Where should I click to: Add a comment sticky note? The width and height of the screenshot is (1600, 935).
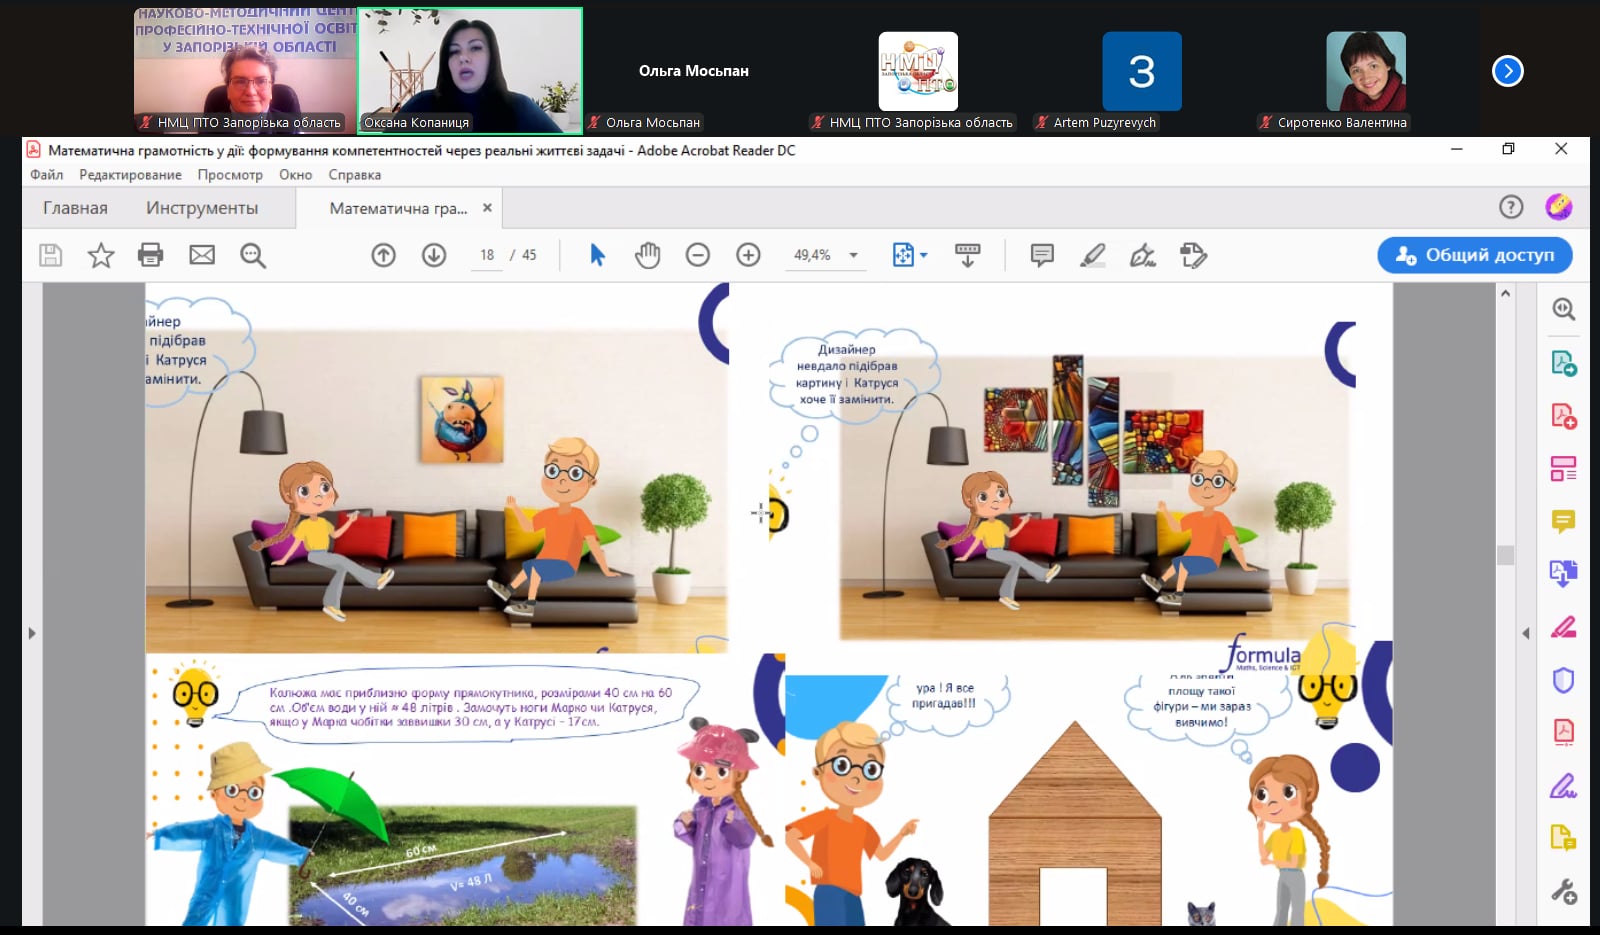tap(1042, 255)
